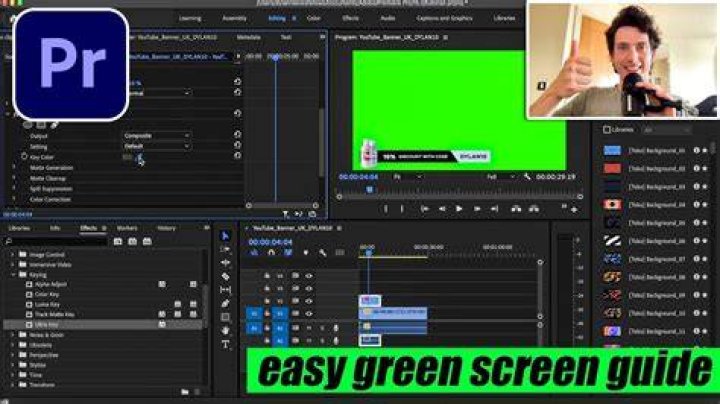720x404 pixels.
Task: Expand the Image Control effects folder
Action: (13, 254)
